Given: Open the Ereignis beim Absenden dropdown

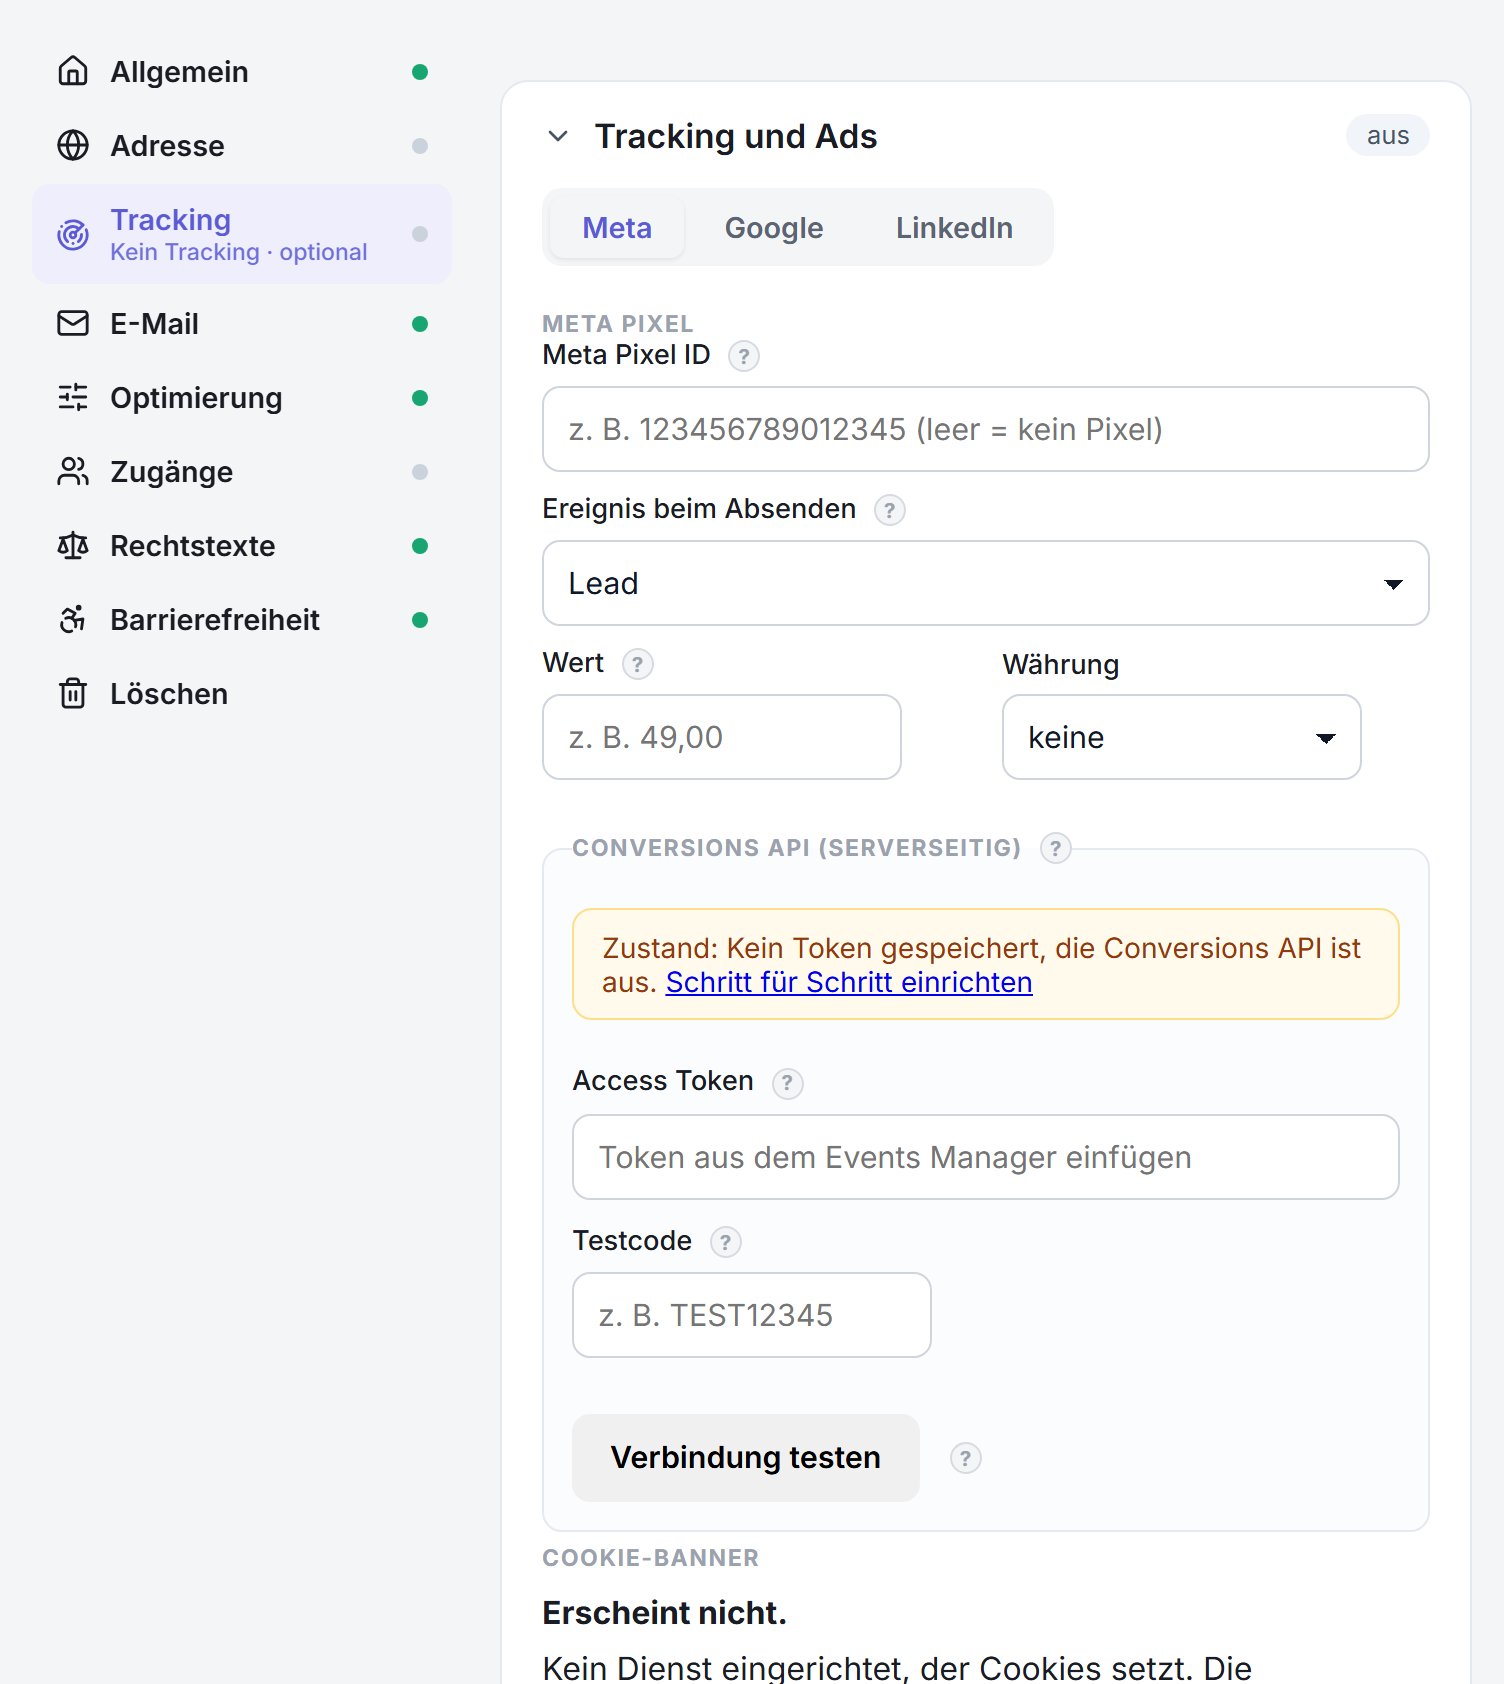Looking at the screenshot, I should click(x=986, y=583).
